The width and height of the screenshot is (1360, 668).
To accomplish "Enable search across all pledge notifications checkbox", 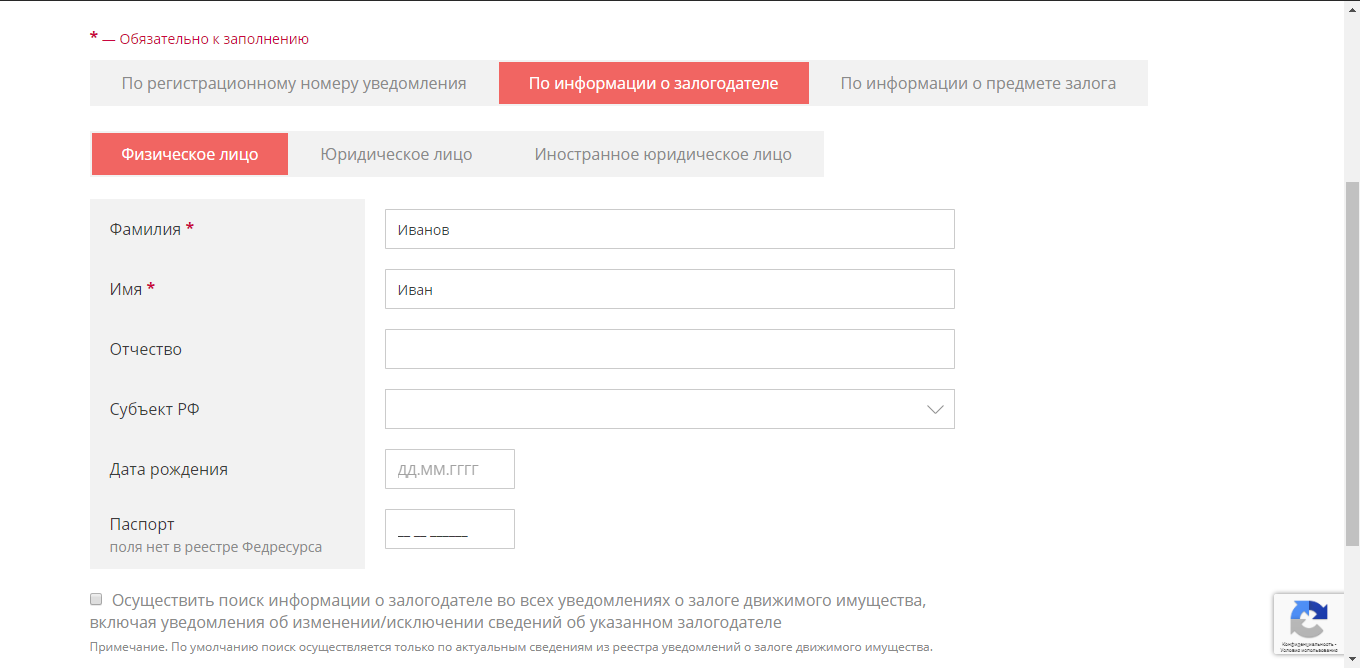I will tap(97, 600).
